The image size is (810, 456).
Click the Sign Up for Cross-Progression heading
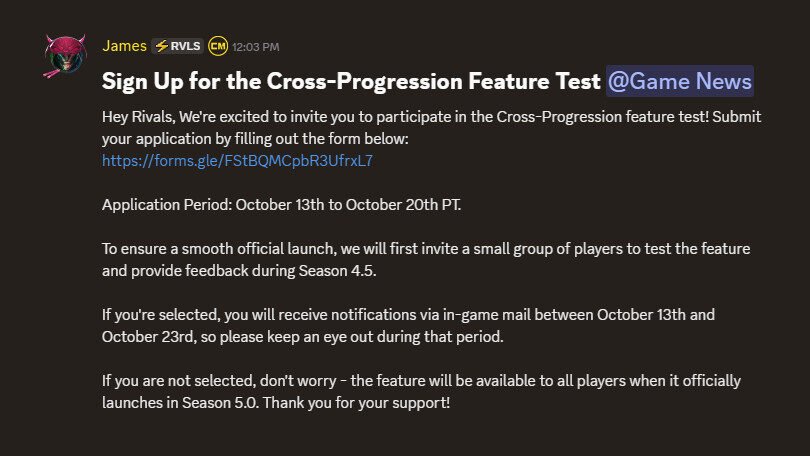point(350,81)
